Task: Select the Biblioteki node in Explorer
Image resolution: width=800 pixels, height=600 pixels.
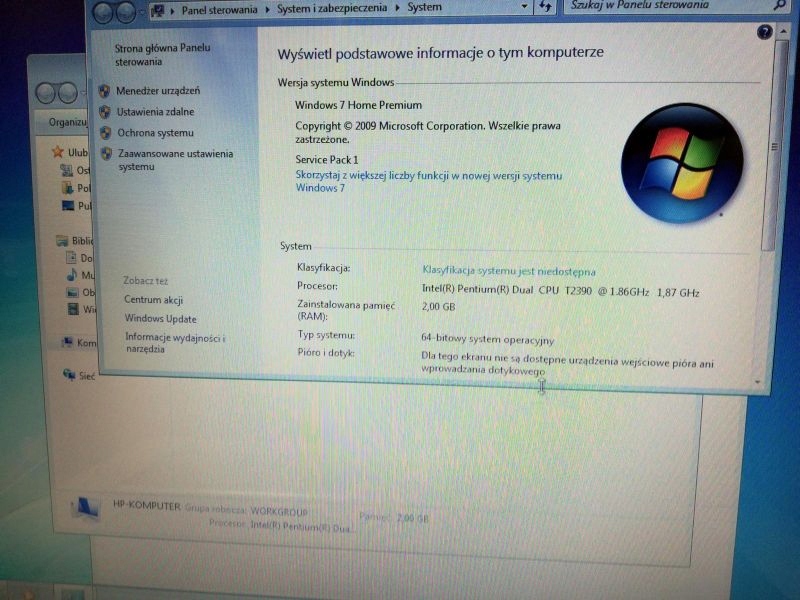Action: tap(76, 240)
